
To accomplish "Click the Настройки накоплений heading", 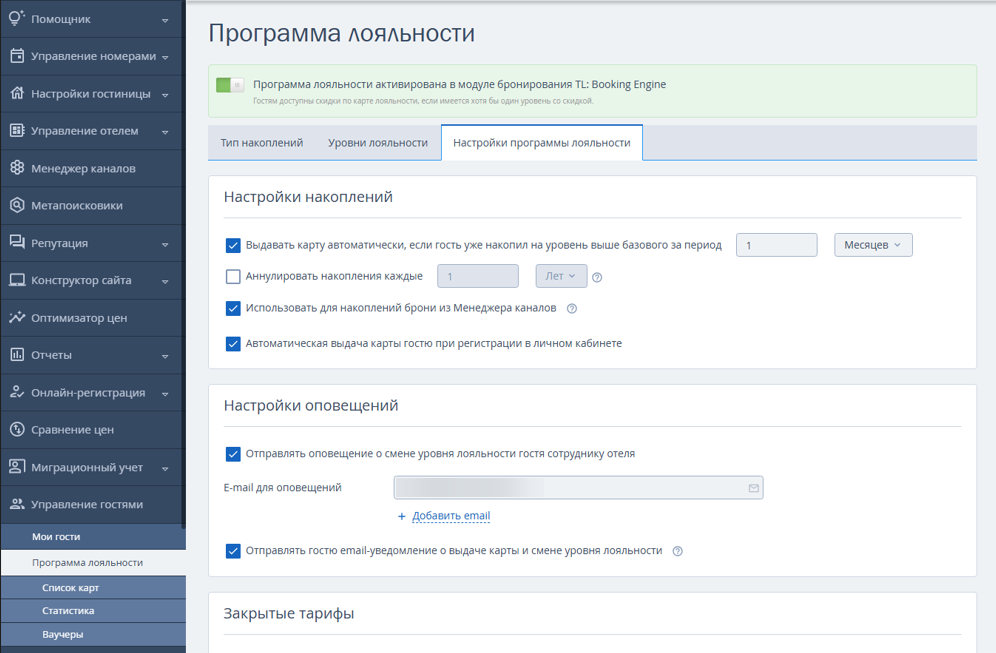I will (308, 197).
